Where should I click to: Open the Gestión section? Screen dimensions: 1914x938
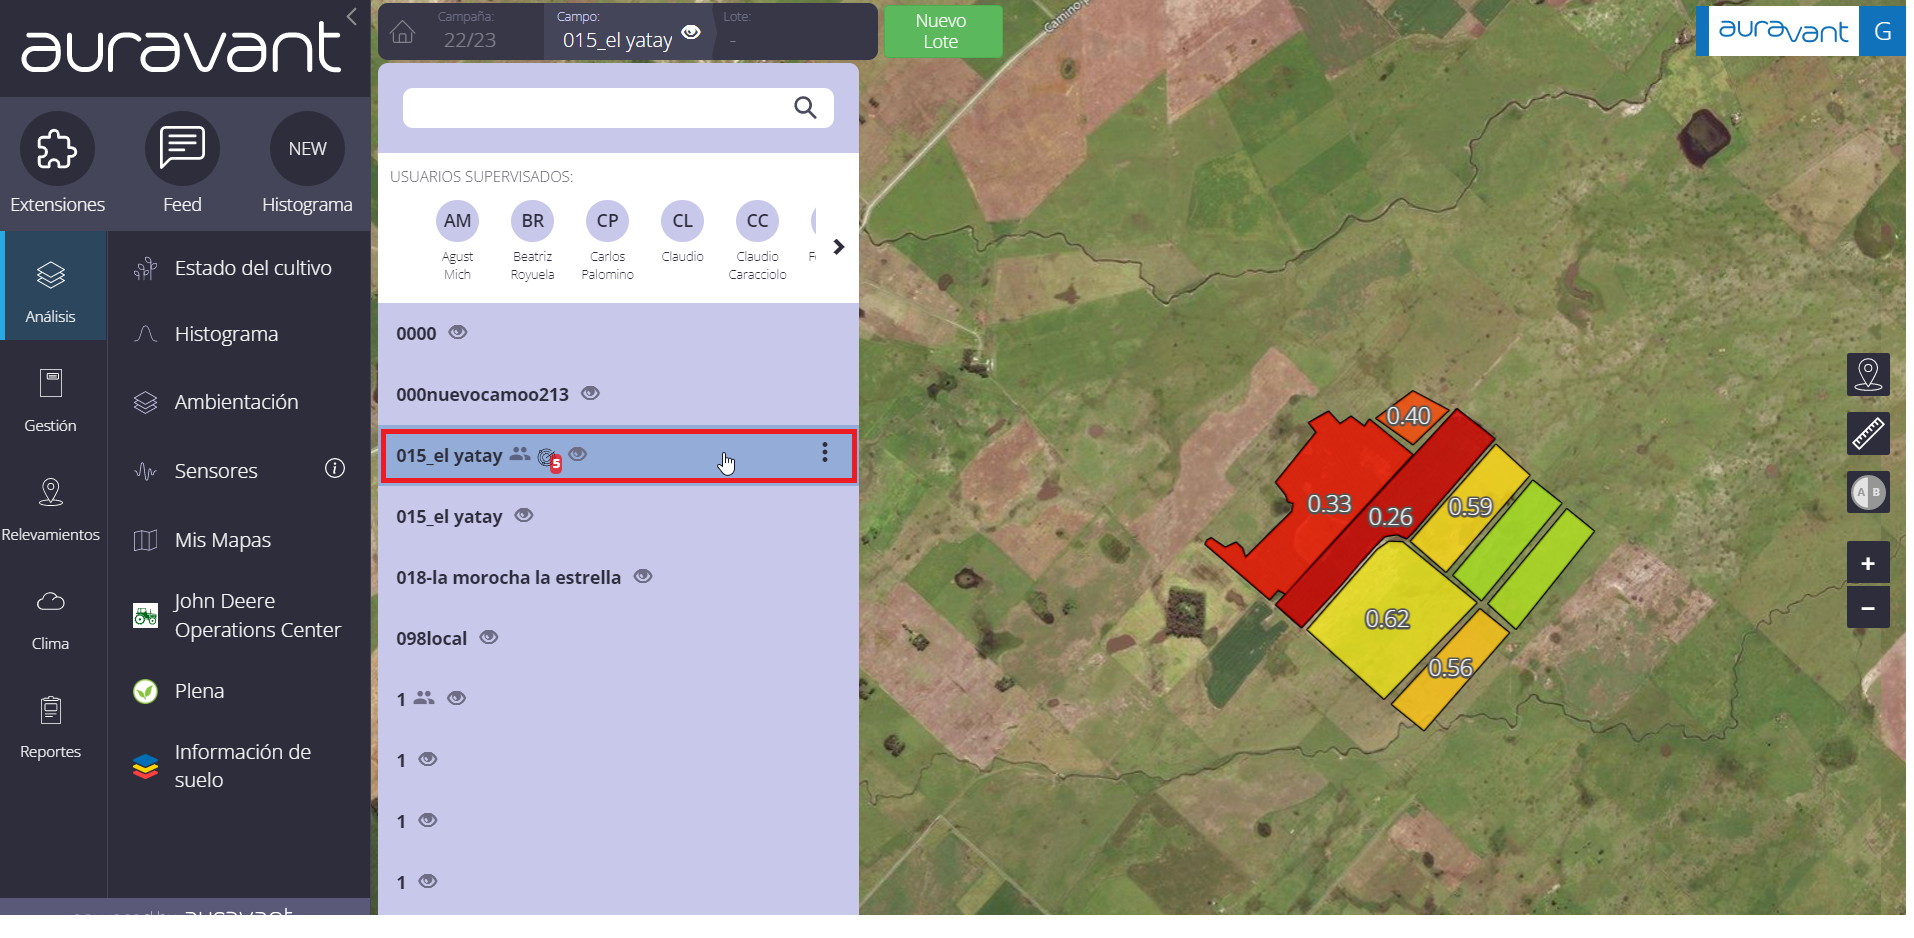click(51, 399)
